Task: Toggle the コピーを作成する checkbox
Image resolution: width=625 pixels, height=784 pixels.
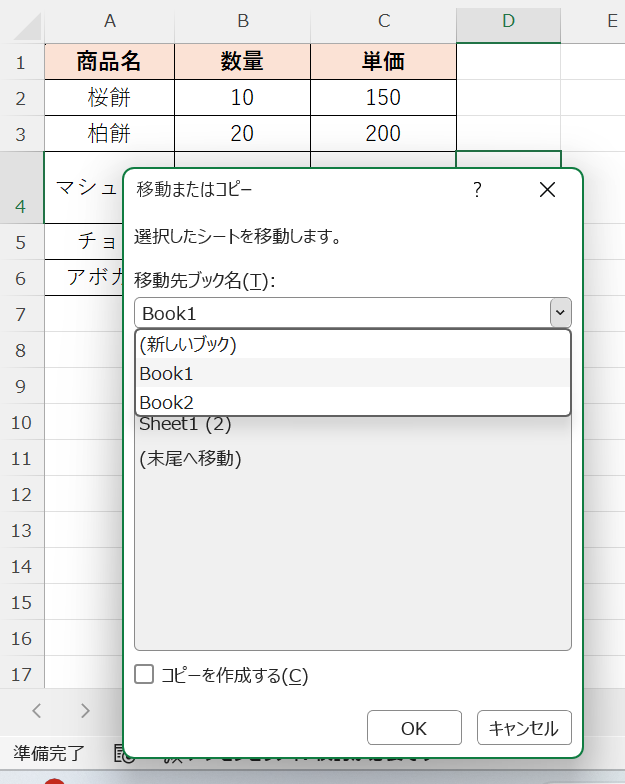Action: [x=144, y=675]
